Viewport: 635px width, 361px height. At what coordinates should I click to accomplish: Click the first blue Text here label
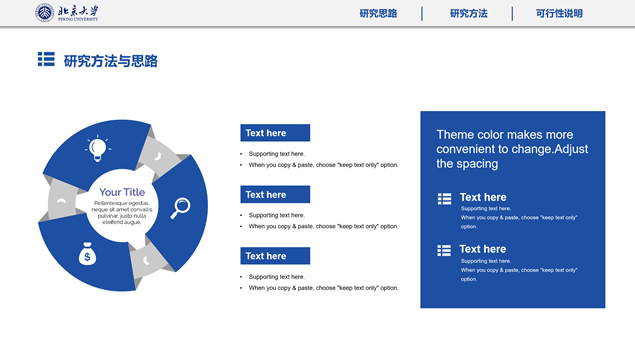pos(275,133)
